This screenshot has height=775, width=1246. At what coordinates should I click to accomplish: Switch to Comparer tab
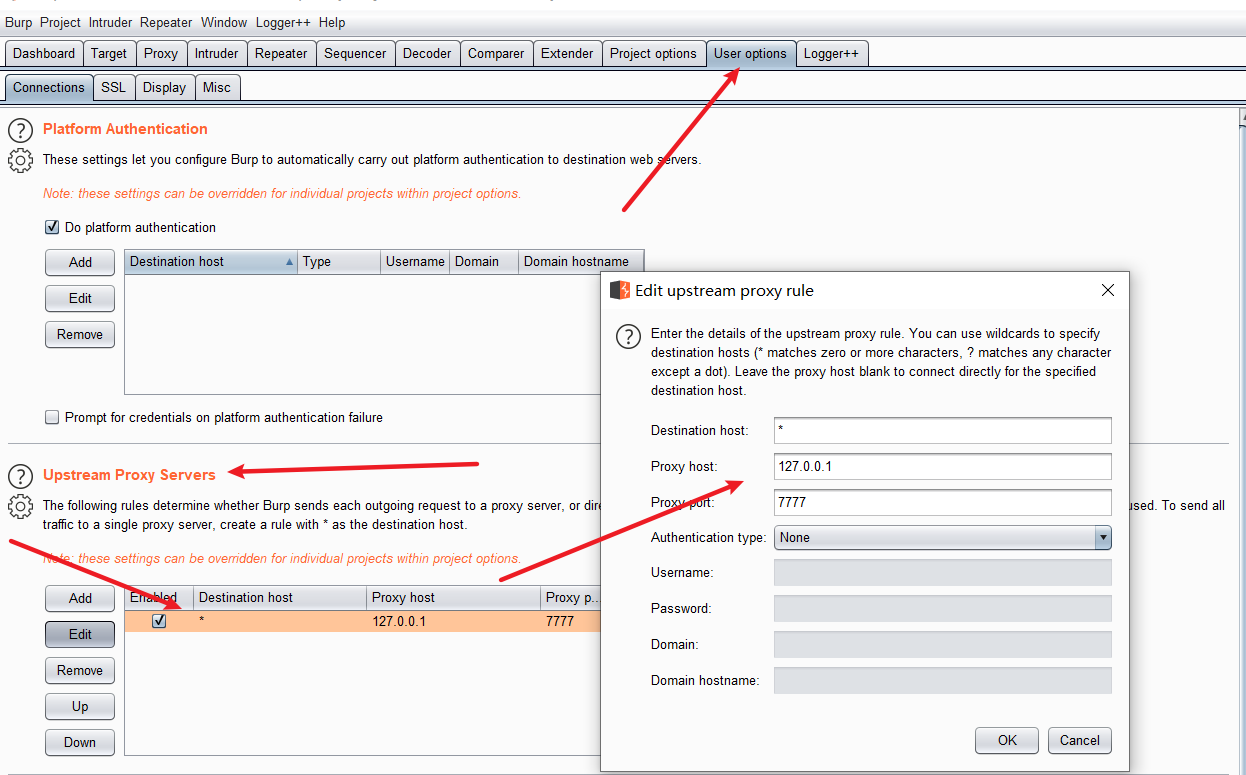tap(496, 54)
